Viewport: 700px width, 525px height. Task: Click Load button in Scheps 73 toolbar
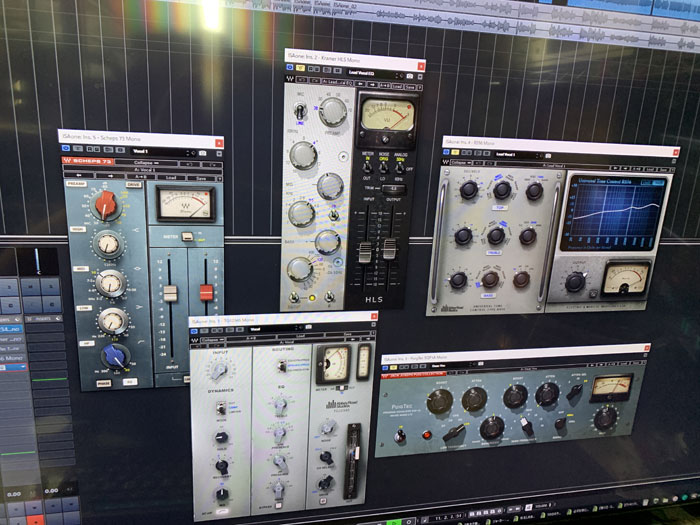171,177
